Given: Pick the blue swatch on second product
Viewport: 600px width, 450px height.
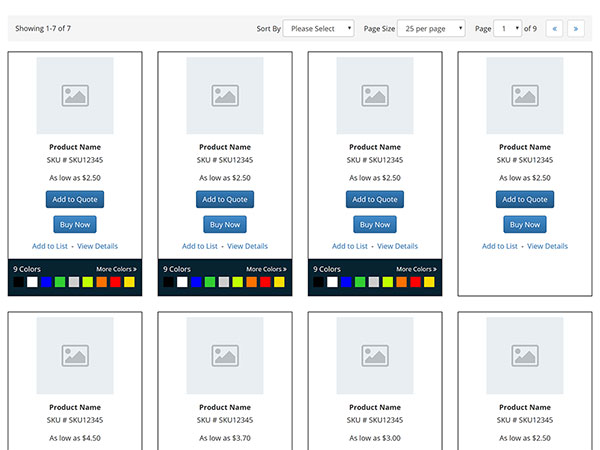Looking at the screenshot, I should pos(197,282).
